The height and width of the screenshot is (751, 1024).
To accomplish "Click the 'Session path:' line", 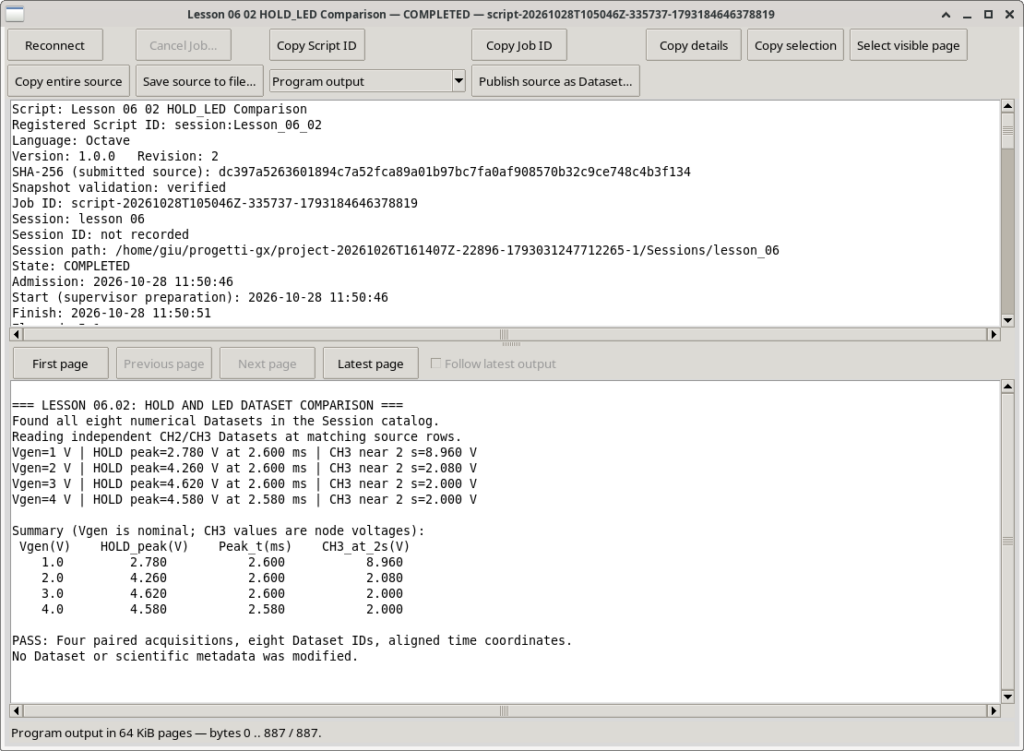I will (x=396, y=250).
